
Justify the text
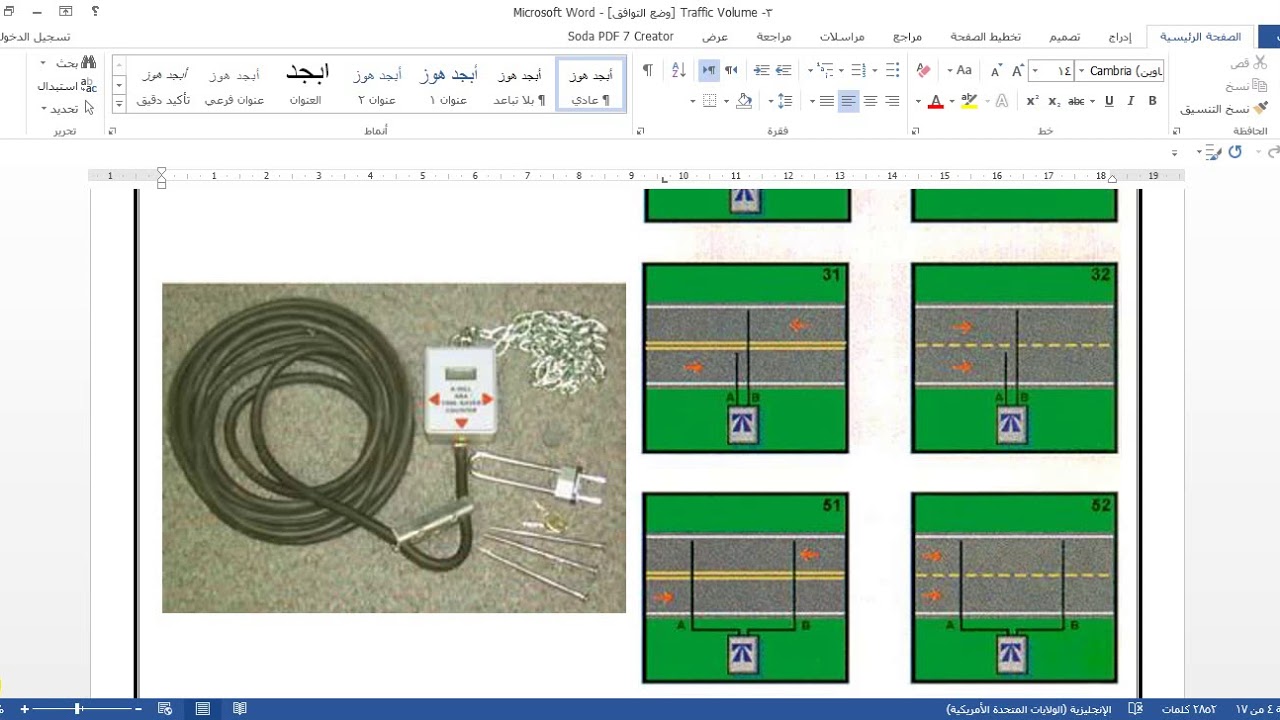pyautogui.click(x=826, y=101)
